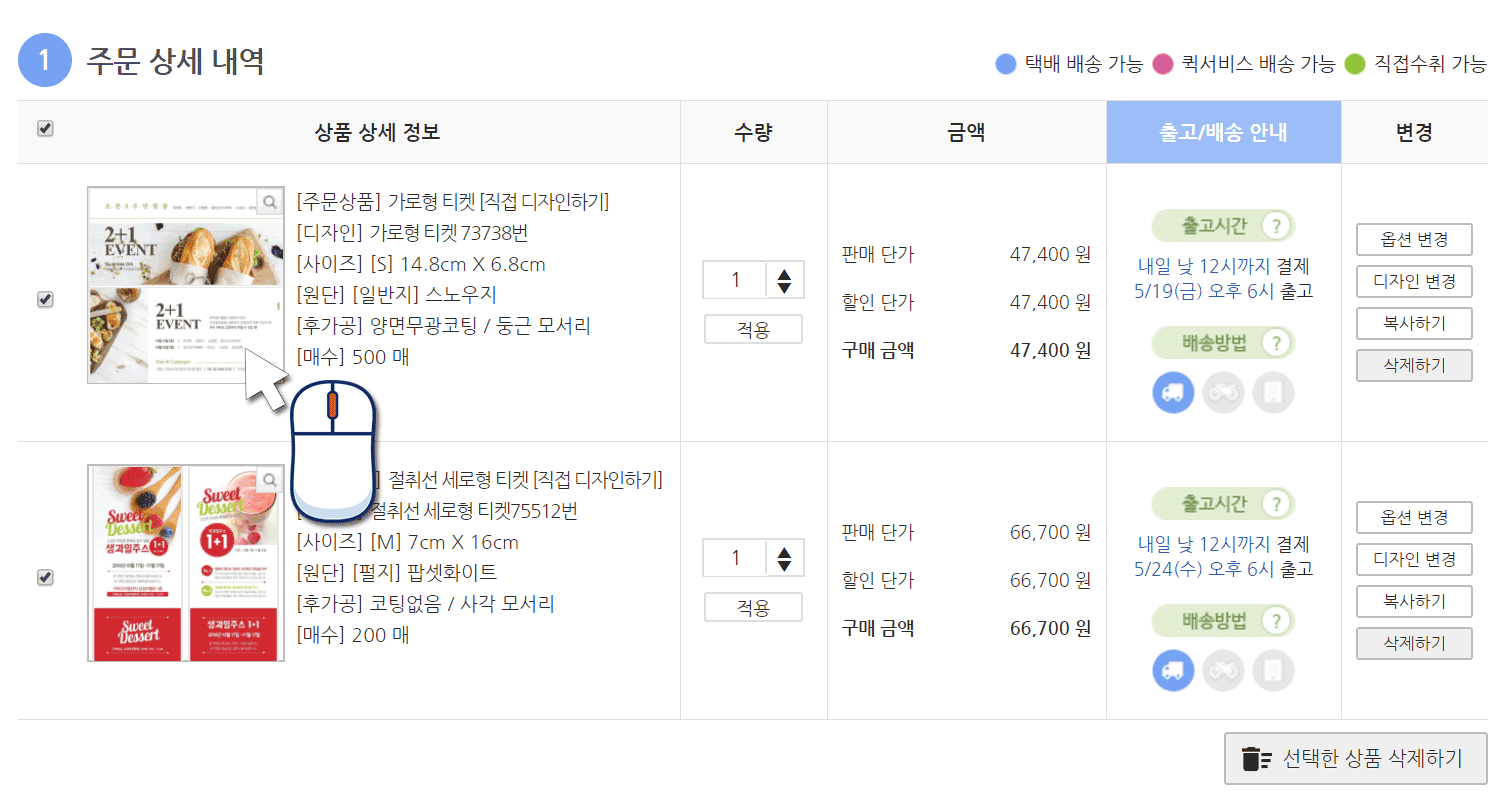Click quantity input field of second item
This screenshot has height=808, width=1504.
[x=735, y=558]
